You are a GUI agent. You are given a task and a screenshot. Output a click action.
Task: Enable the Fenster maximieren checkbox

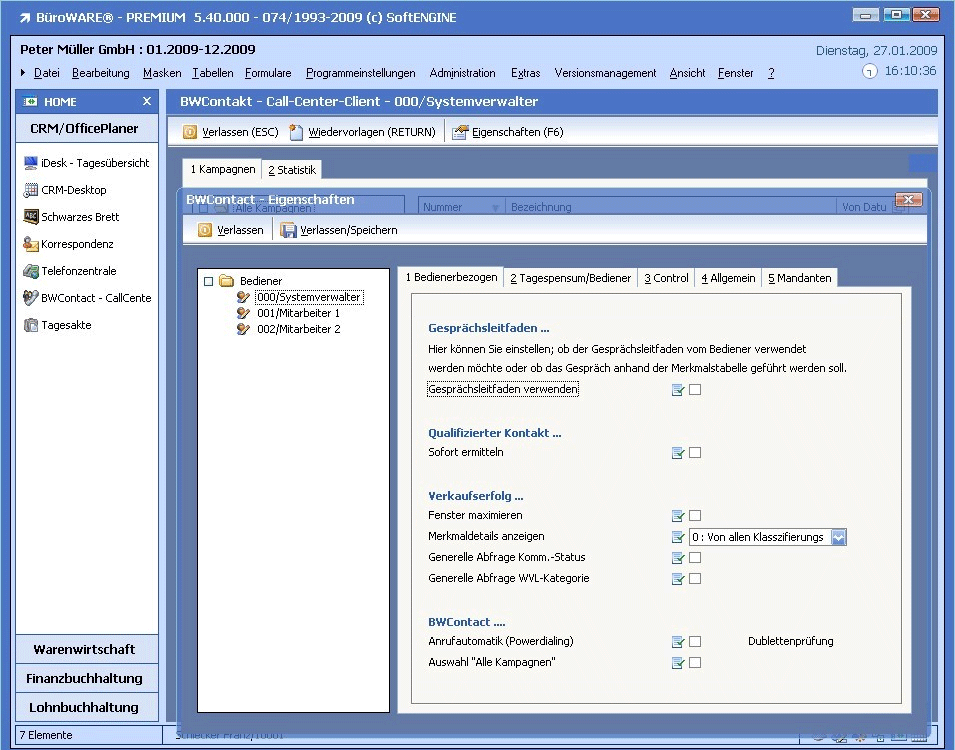coord(695,515)
